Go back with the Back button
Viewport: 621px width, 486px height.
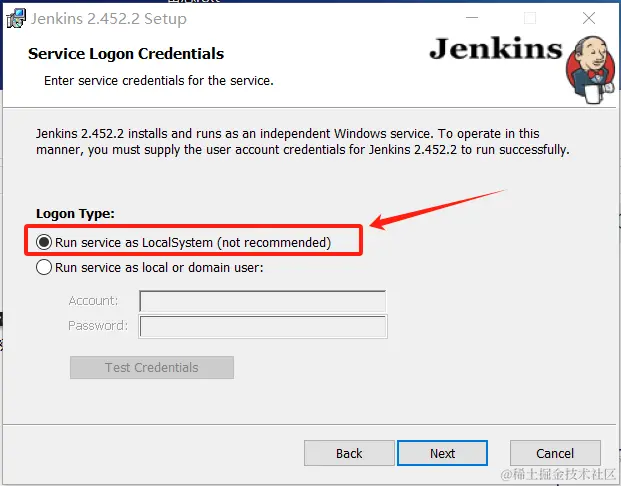[x=349, y=453]
